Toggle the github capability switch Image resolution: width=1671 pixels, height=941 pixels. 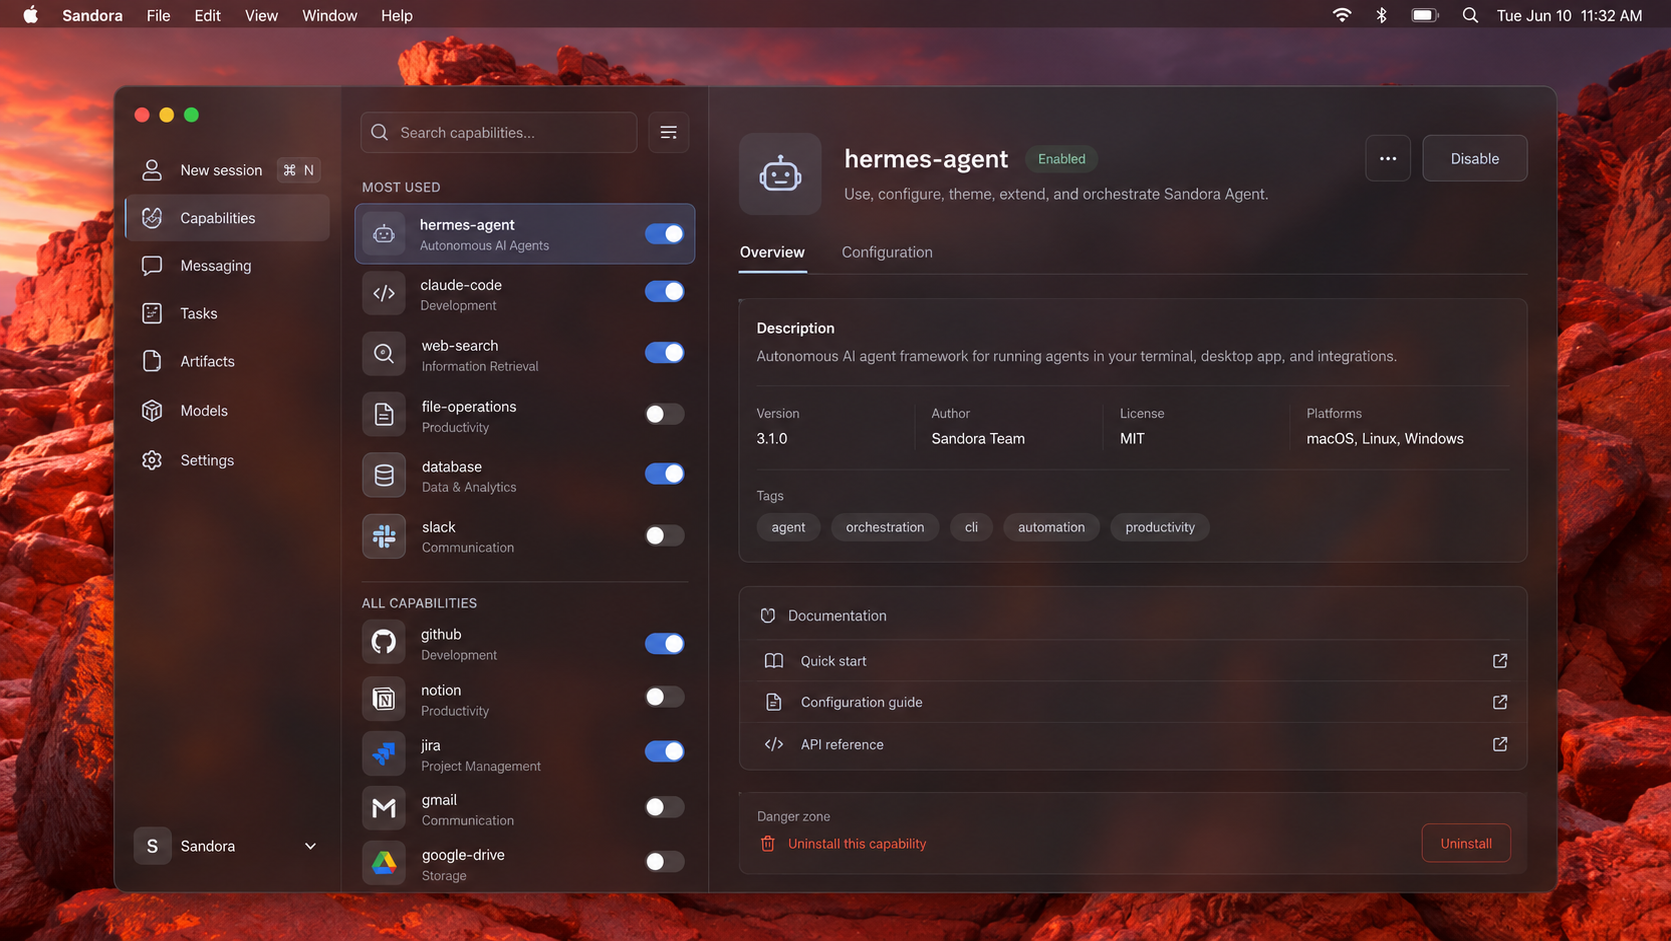pos(665,644)
